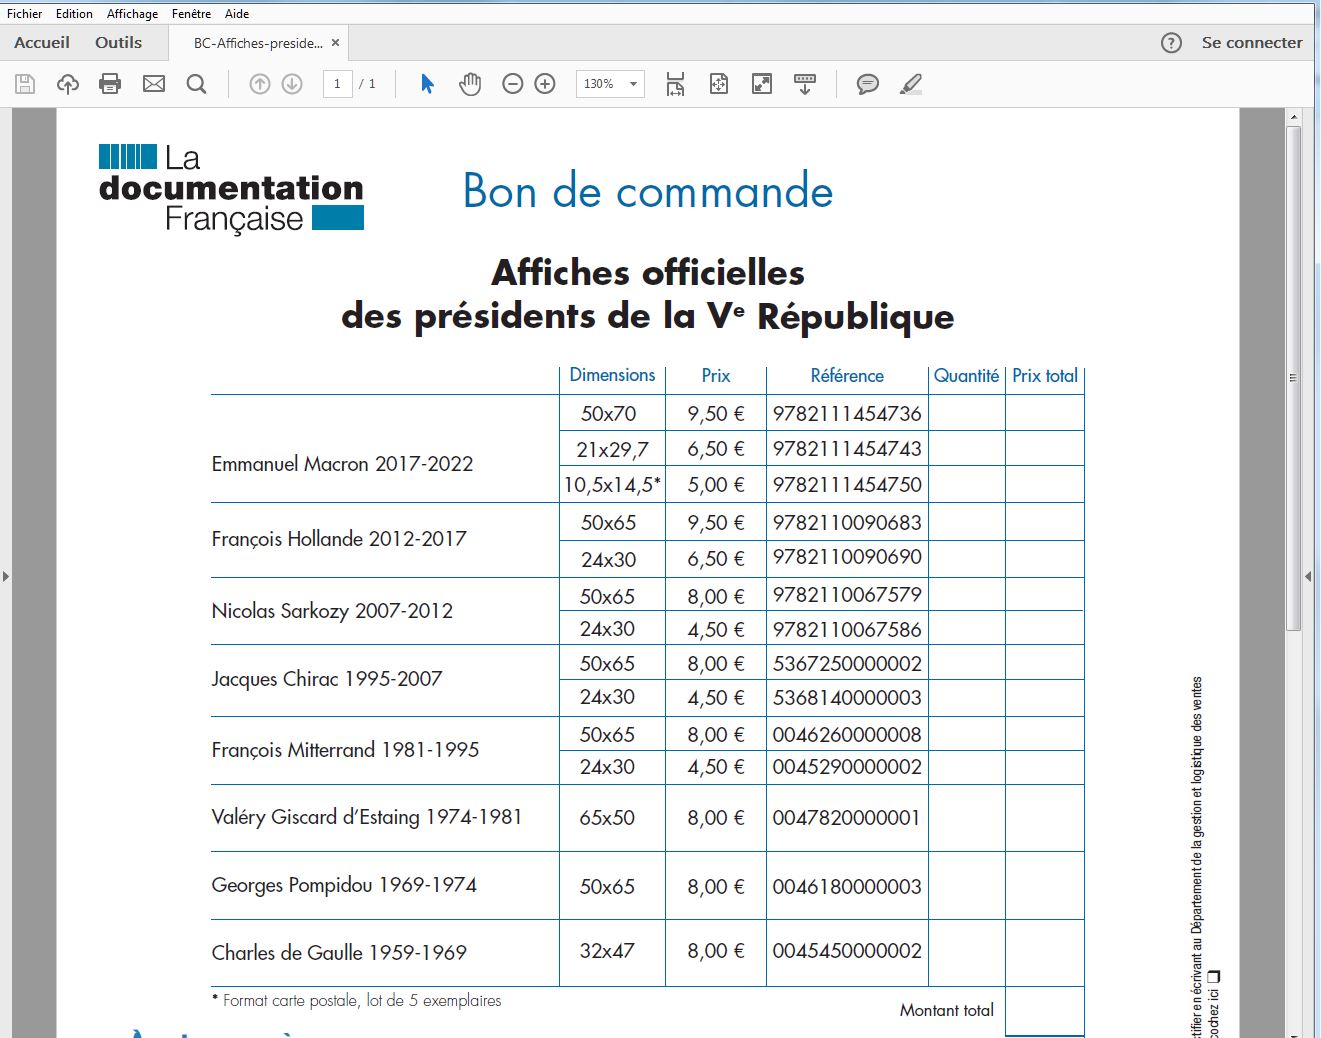Screen dimensions: 1321x1038
Task: Click the '21x29,7' dimension cell
Action: 612,450
